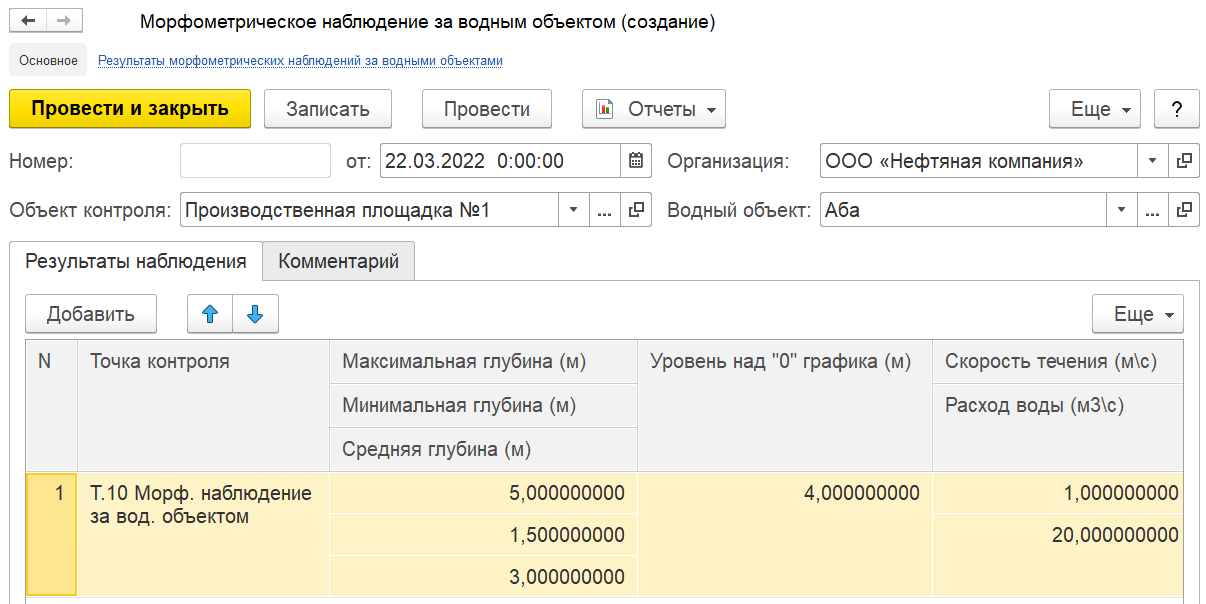
Task: Click Средняя глубина (м) column header
Action: (x=483, y=449)
